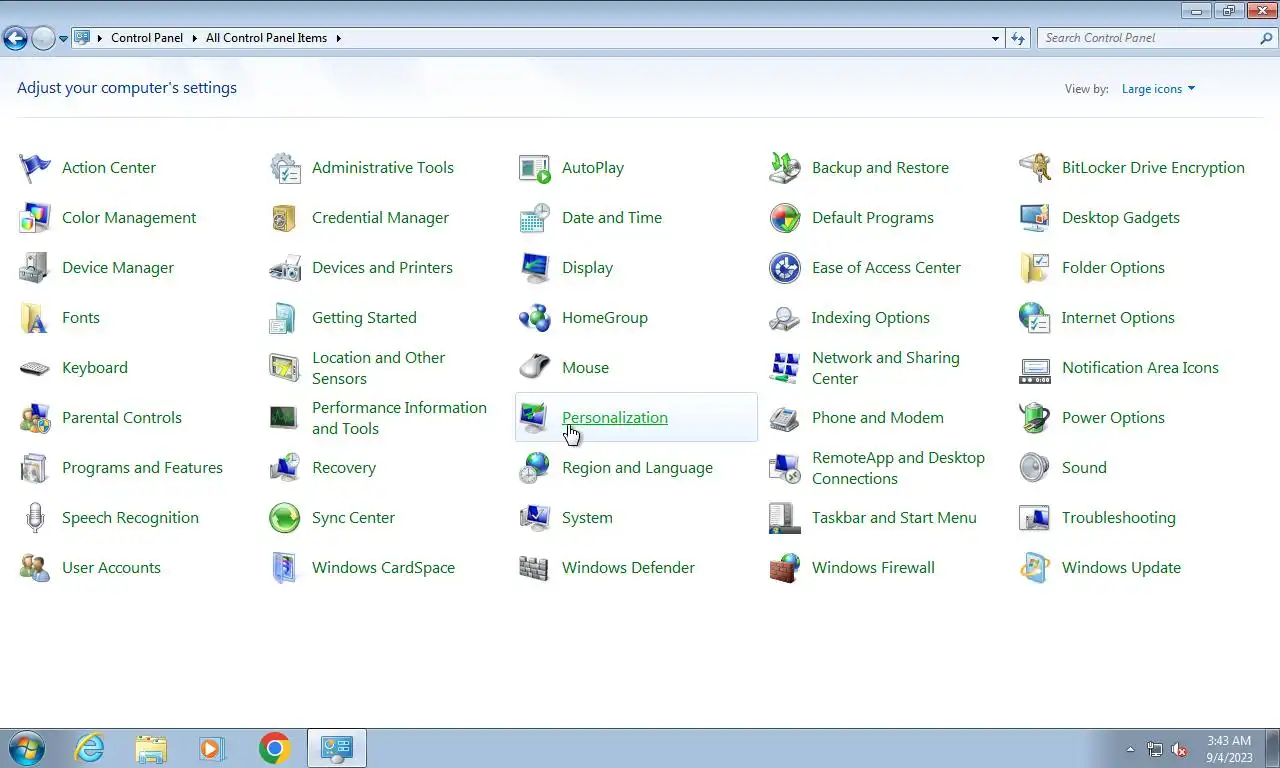Click the Default Programs icon

point(785,218)
